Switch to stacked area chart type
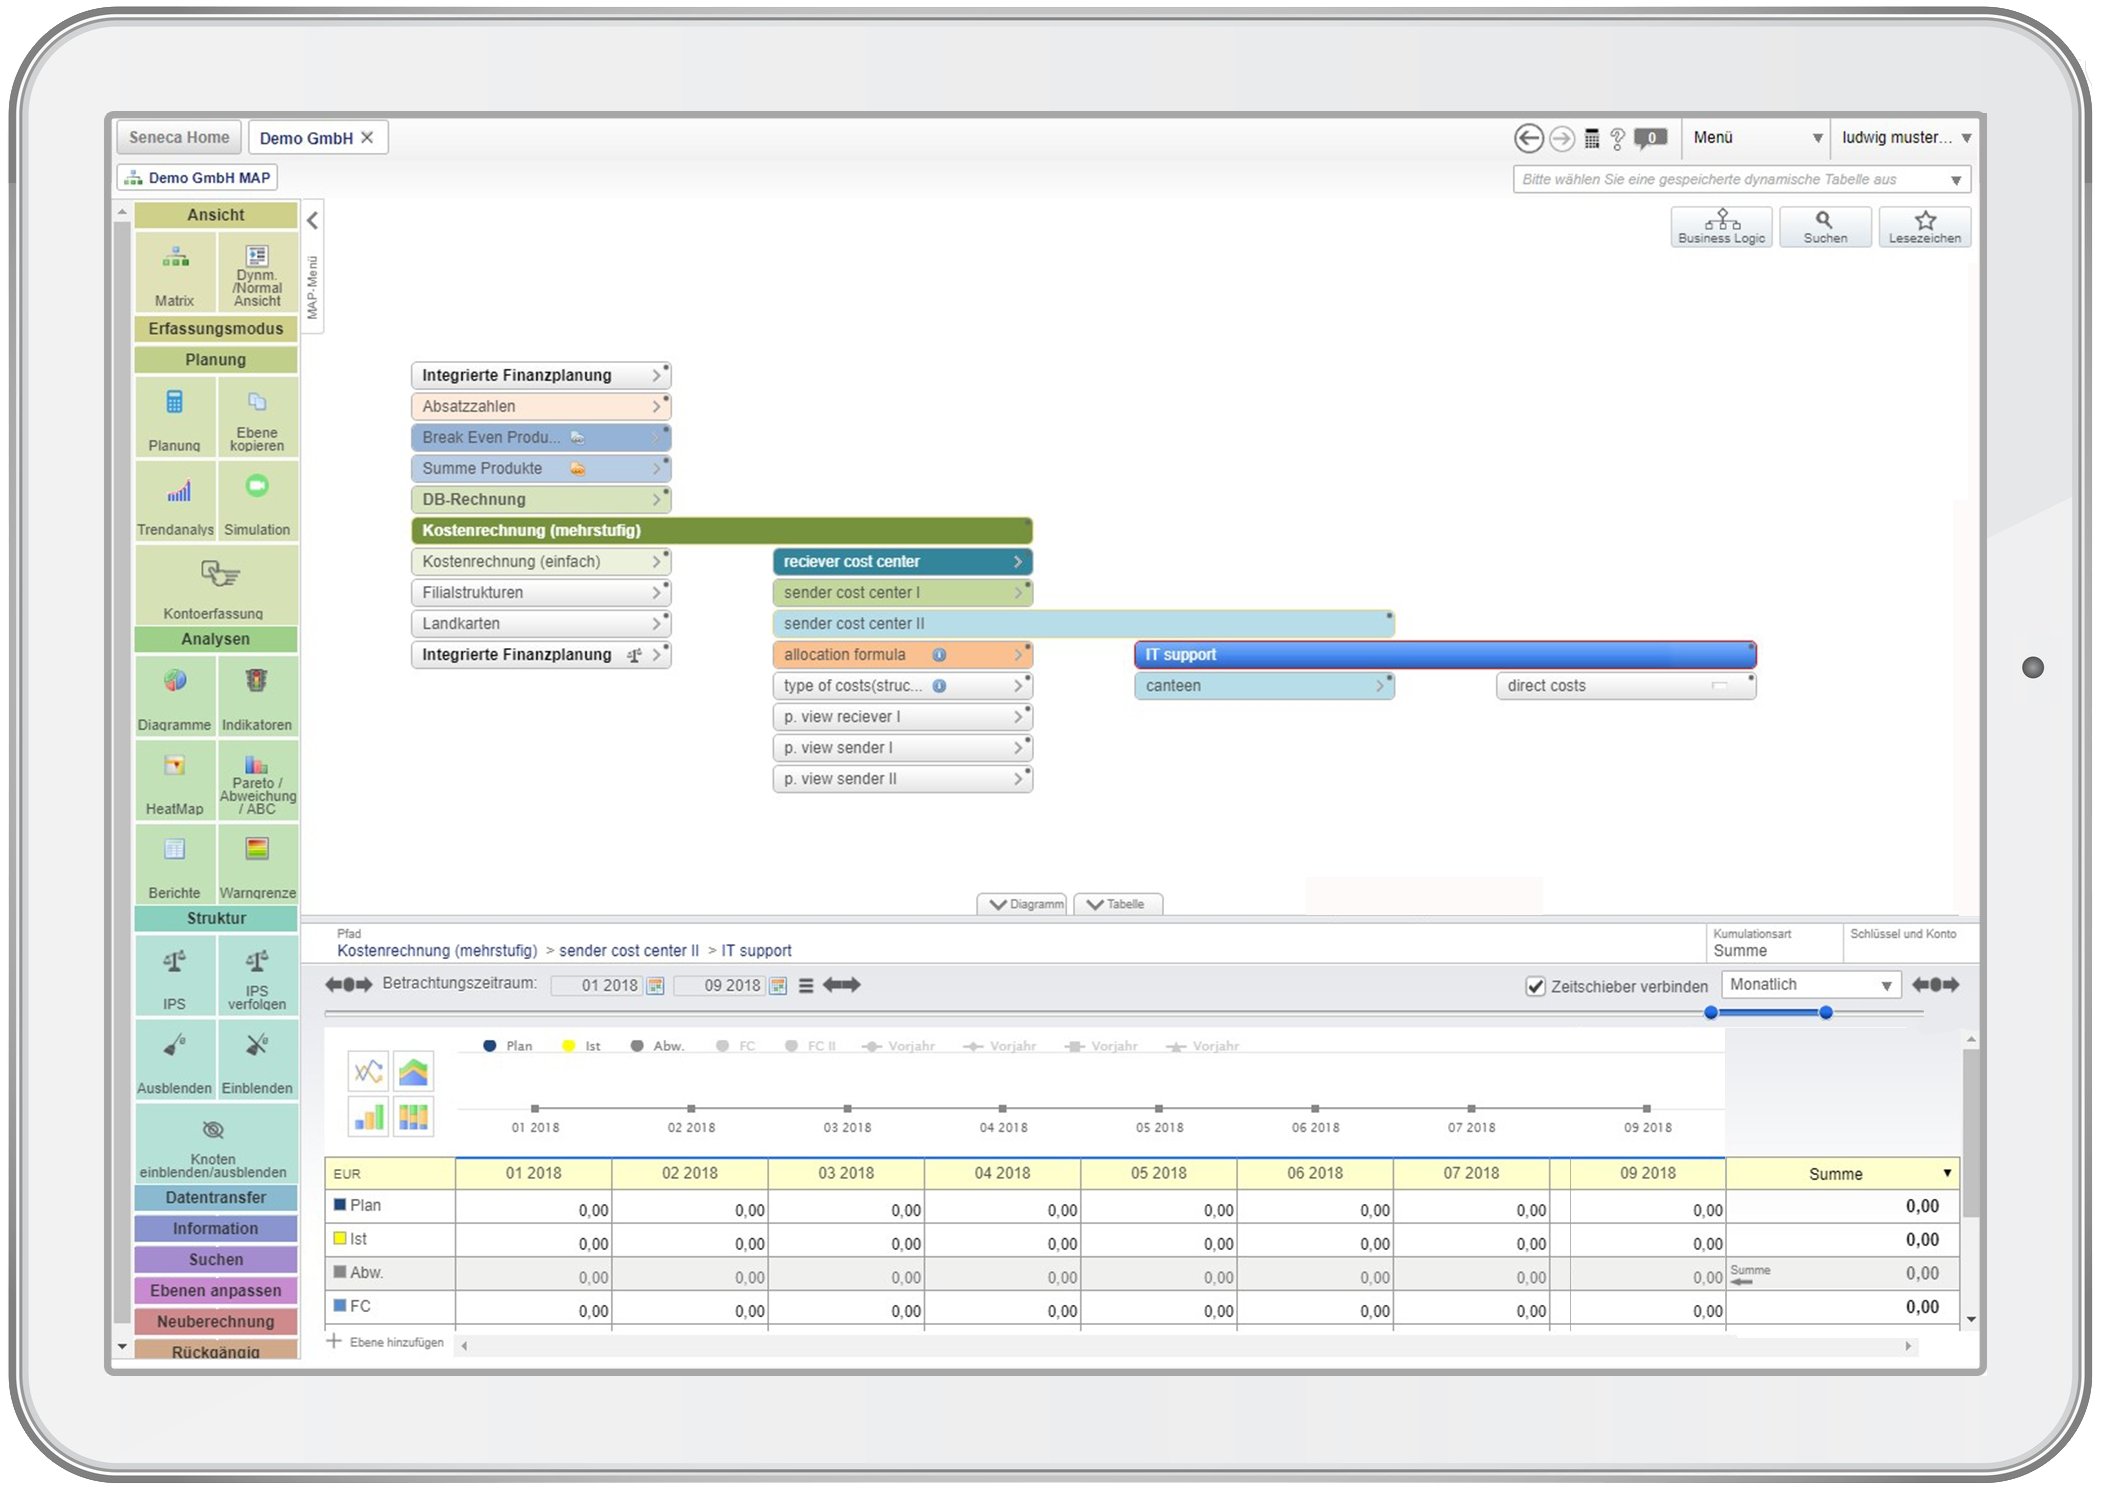This screenshot has width=2112, height=1489. 413,1072
